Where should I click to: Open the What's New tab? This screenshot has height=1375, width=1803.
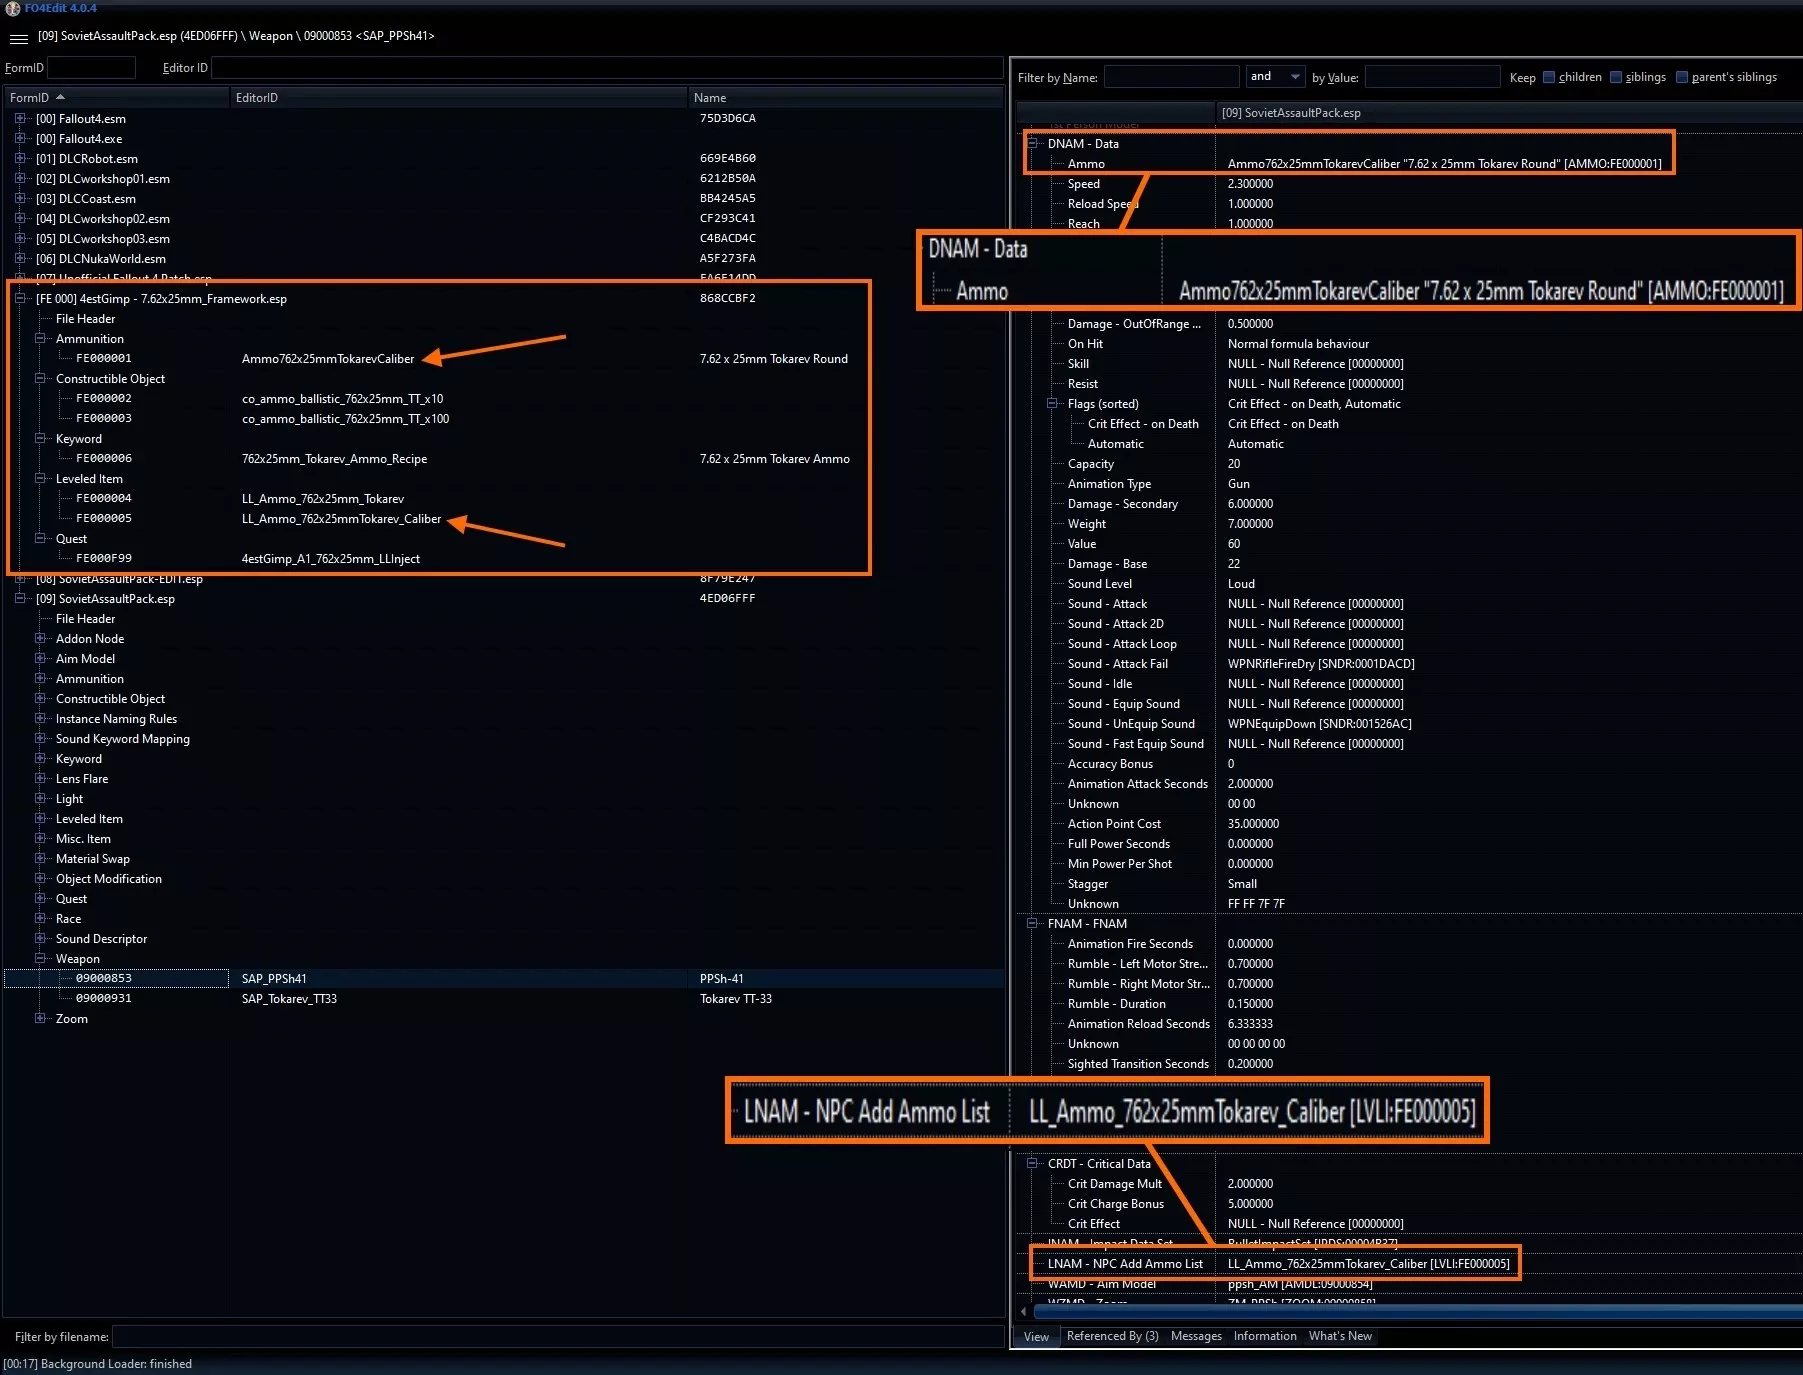click(1340, 1336)
